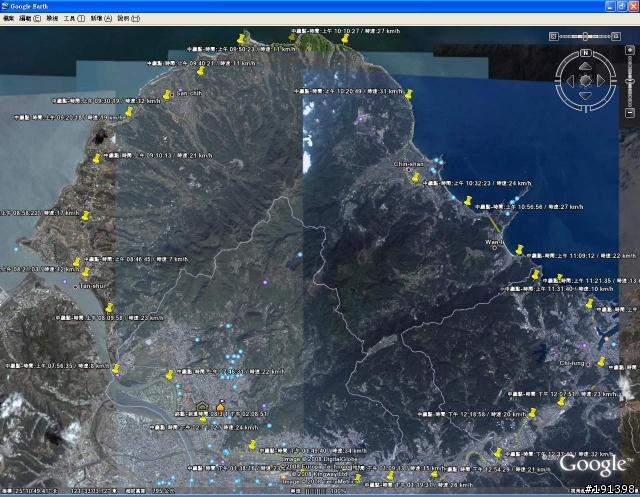Select the yellow pushpin labeled 10:10:27
Screen dimensions: 640x497
[x=345, y=39]
